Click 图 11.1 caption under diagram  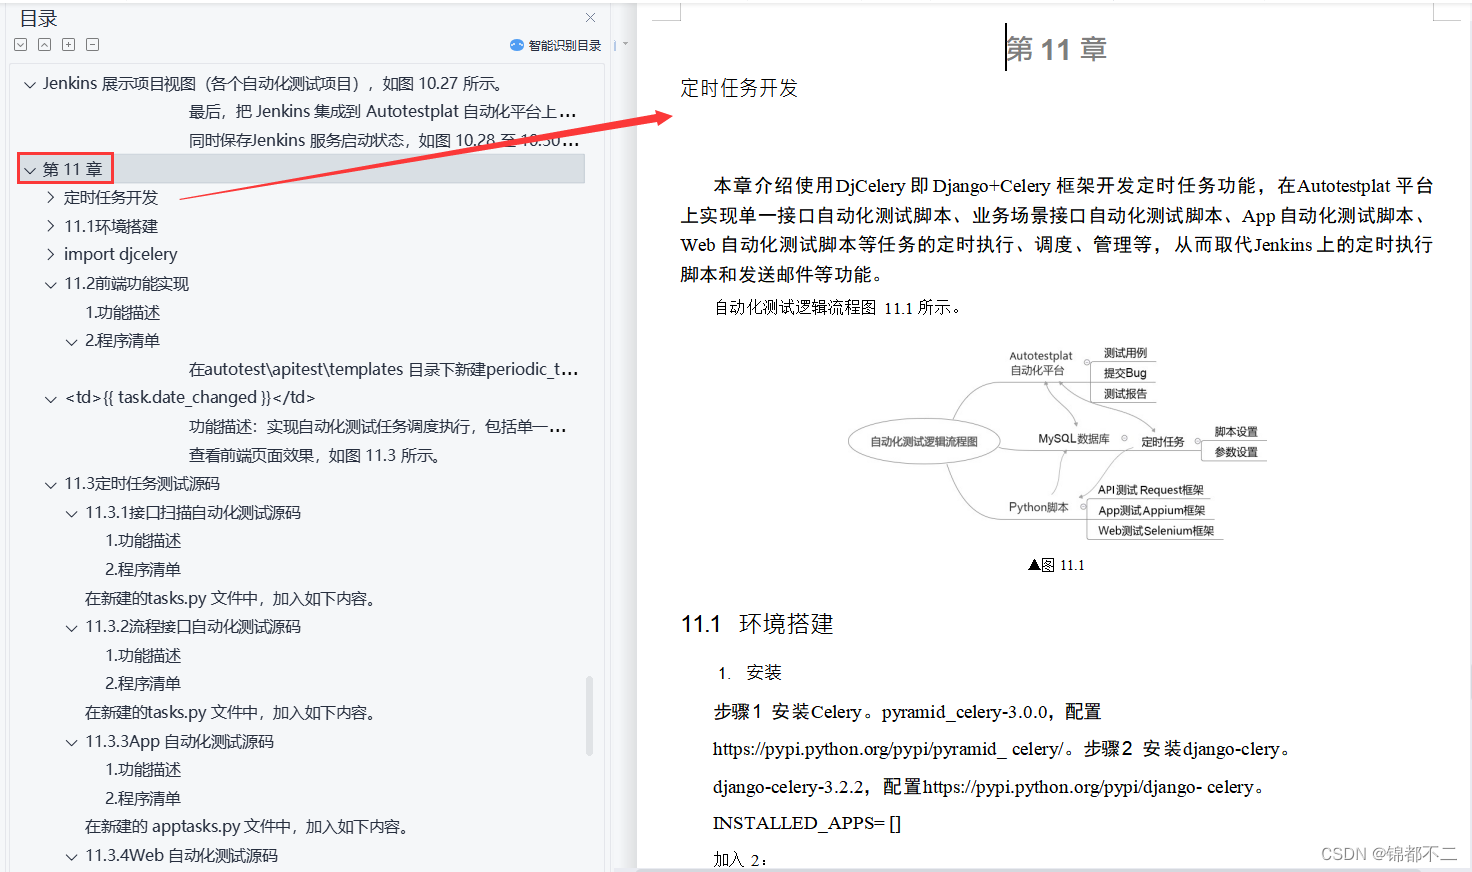coord(1056,565)
